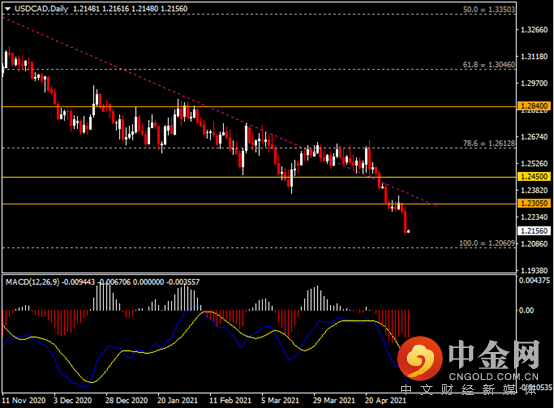Click the 1.32660 price scale value
This screenshot has width=554, height=408.
tap(534, 30)
